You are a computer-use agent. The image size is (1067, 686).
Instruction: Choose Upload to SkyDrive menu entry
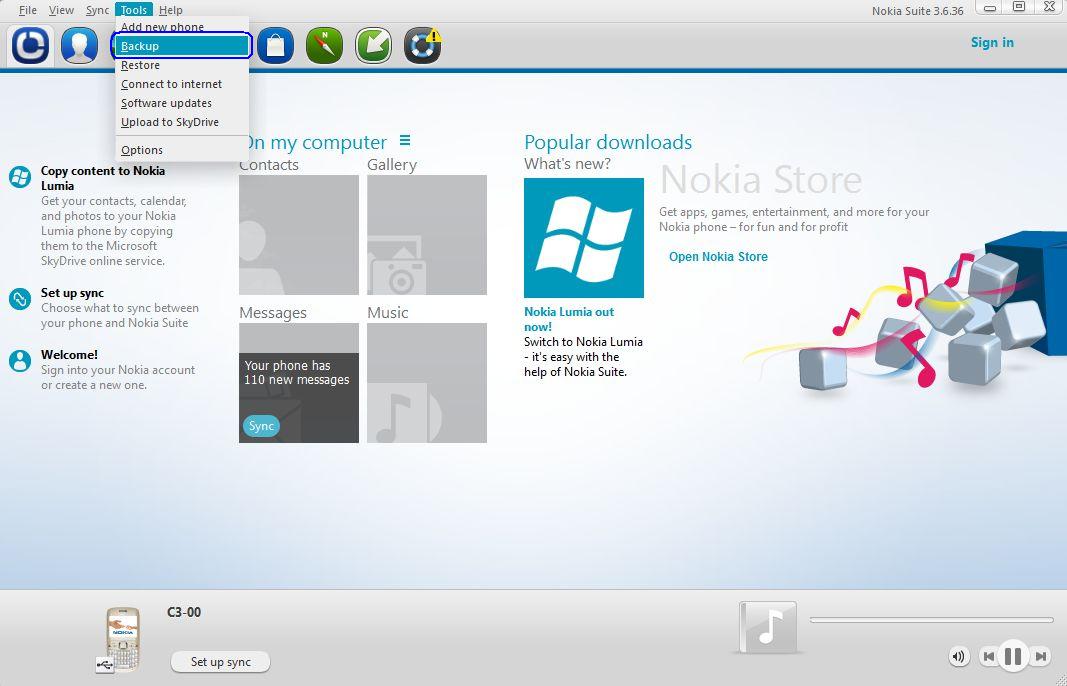click(x=182, y=122)
